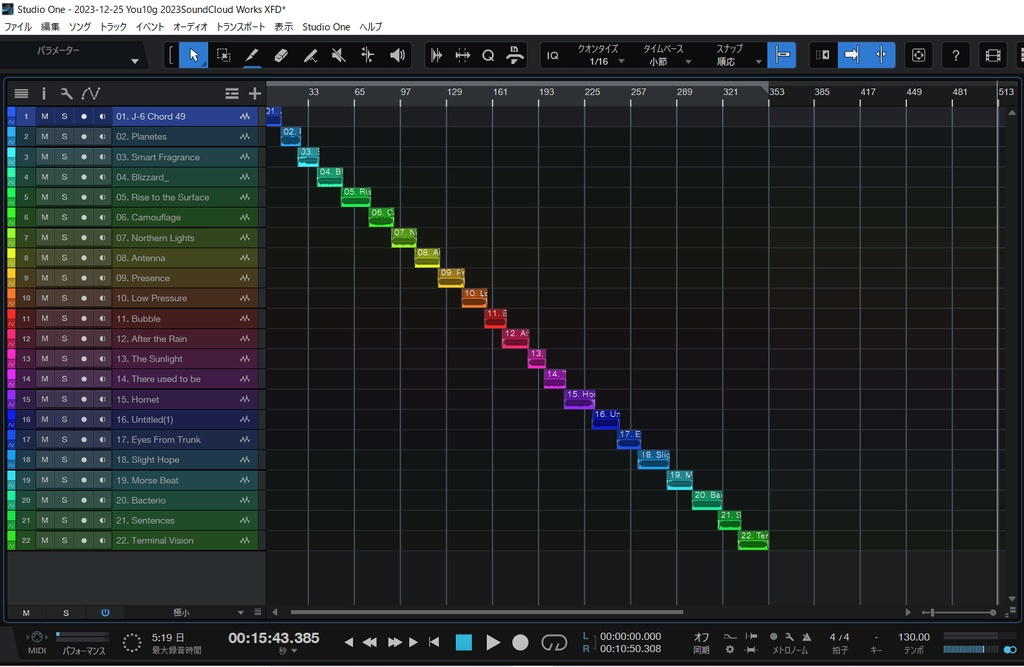1024x667 pixels.
Task: Select the Mute tool in the toolbar
Action: 339,55
